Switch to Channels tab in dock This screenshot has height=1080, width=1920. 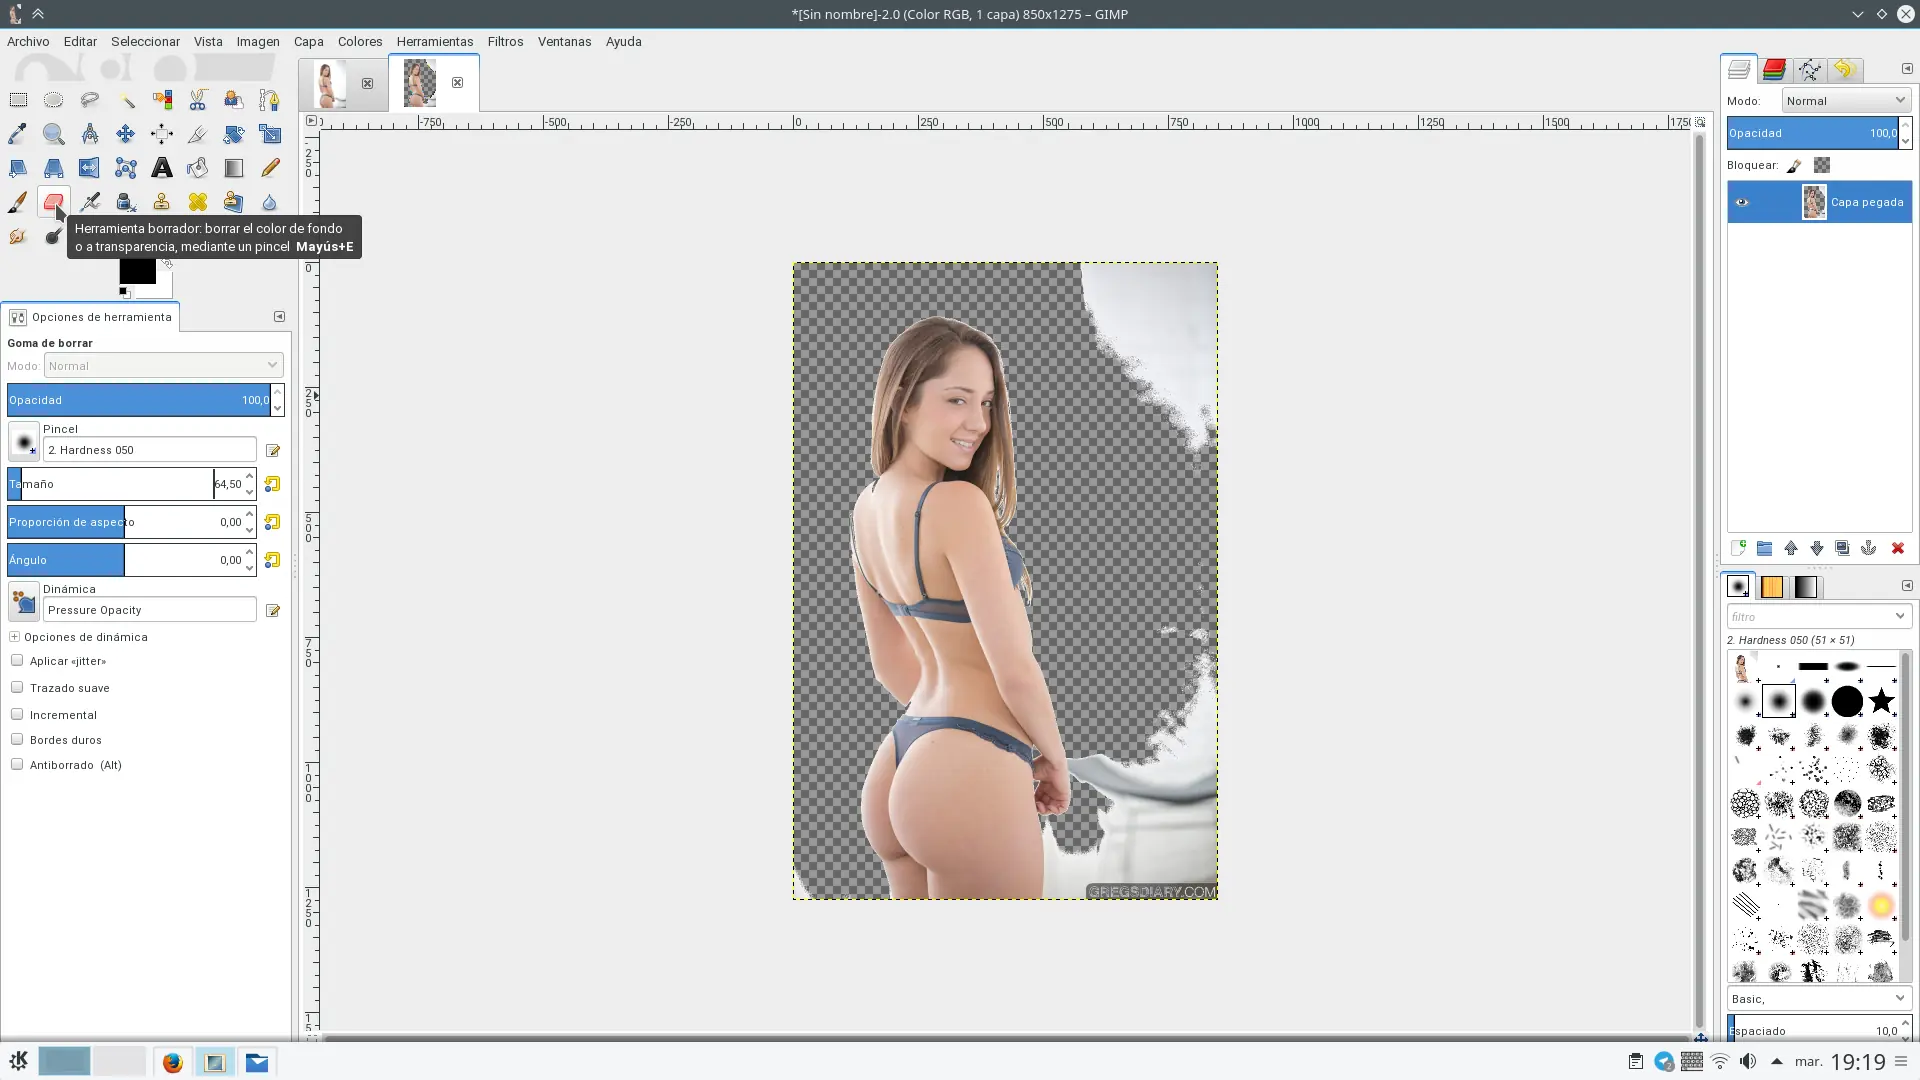1774,70
